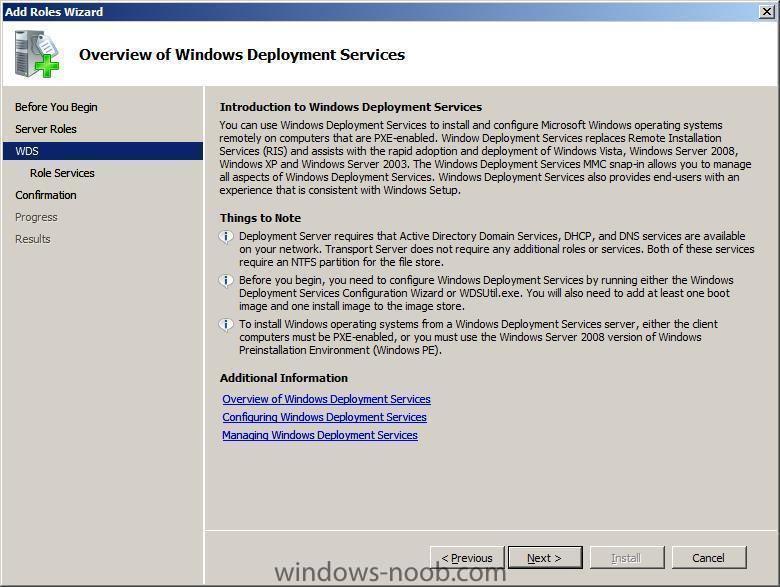Screen dimensions: 780x587
Task: Select the WDS step in sidebar
Action: 103,151
